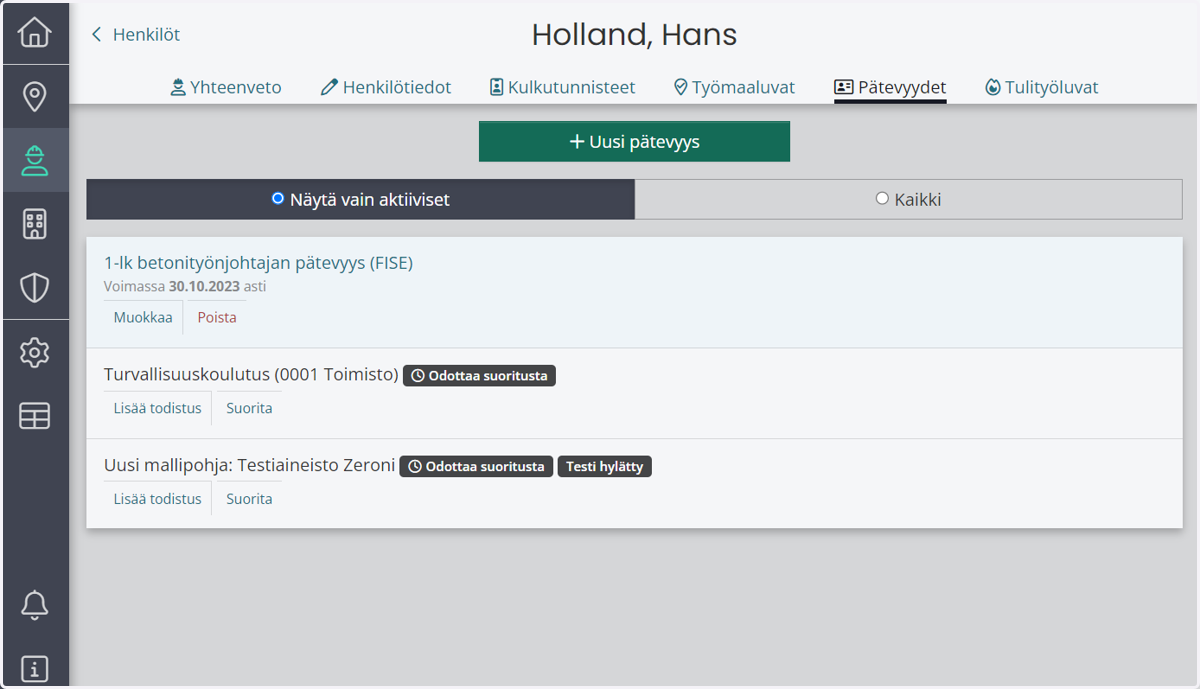1200x689 pixels.
Task: Click the Uusi pätevyys button
Action: 634,142
